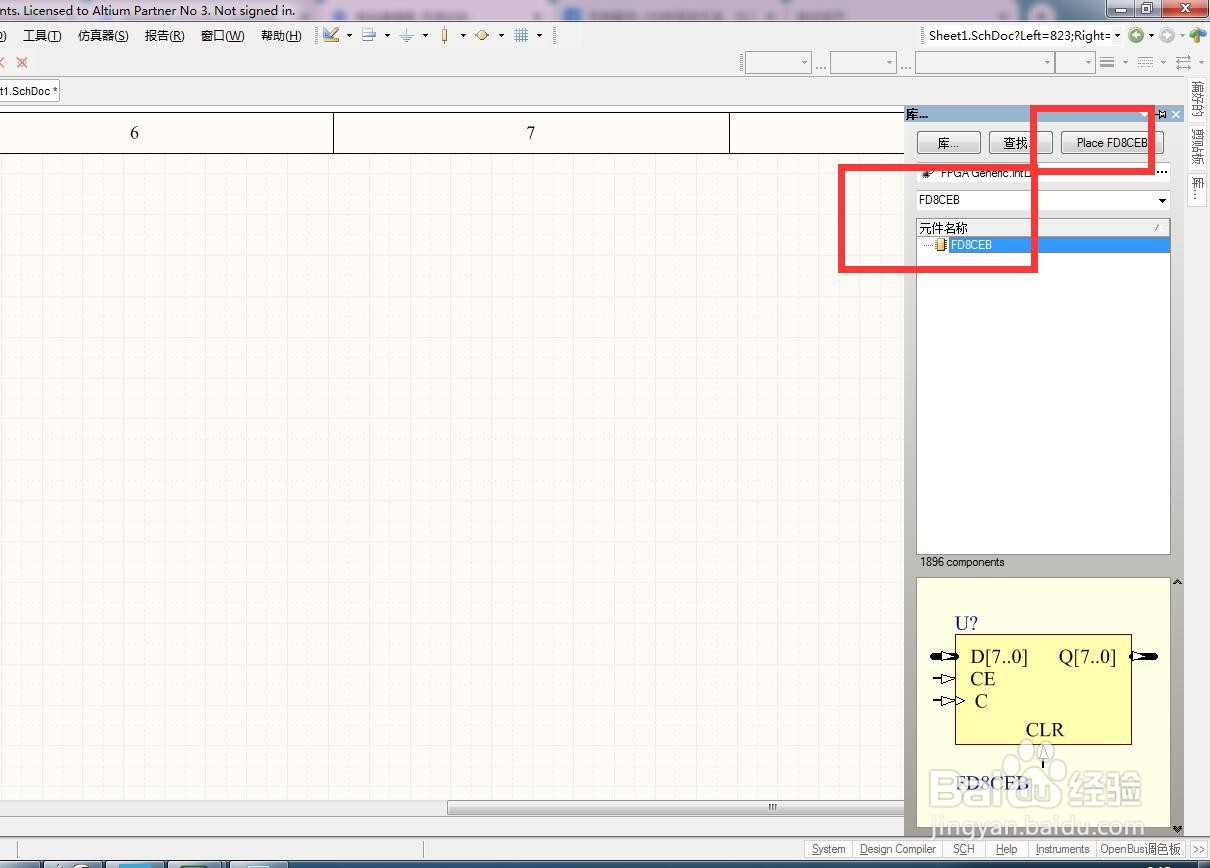Click the 库... button in Libraries panel

click(x=948, y=143)
